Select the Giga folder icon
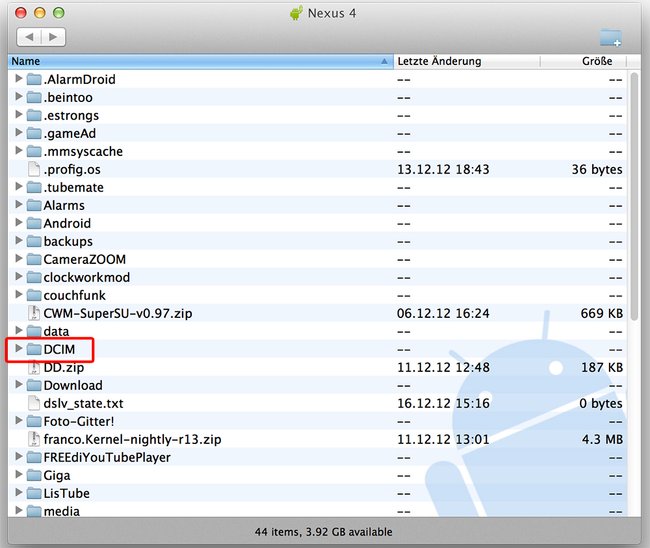 tap(34, 475)
